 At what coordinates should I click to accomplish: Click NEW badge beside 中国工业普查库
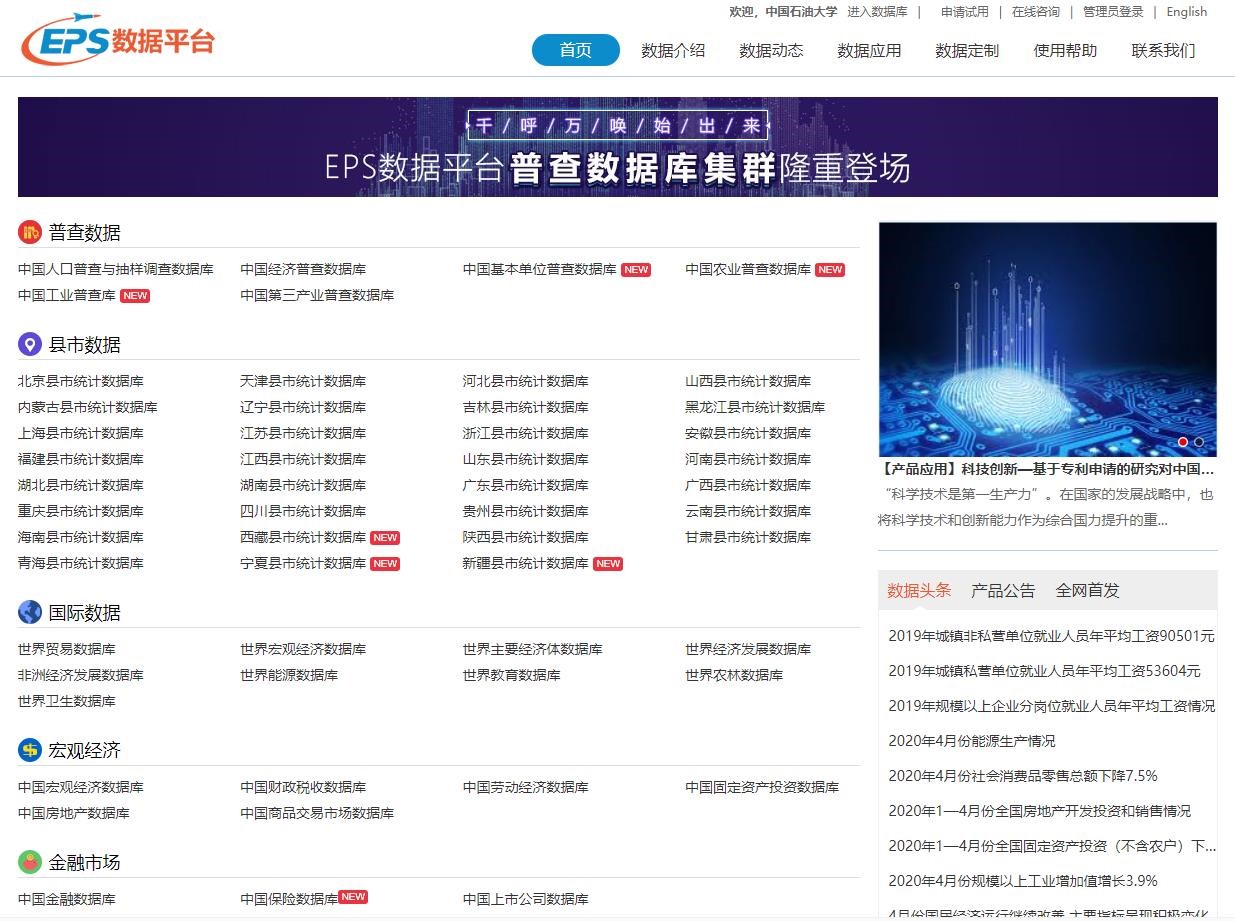pyautogui.click(x=135, y=296)
